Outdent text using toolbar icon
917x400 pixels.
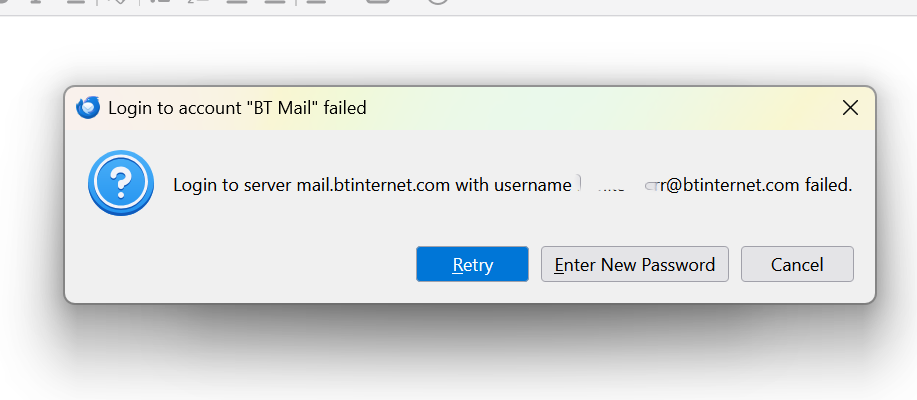pos(237,2)
